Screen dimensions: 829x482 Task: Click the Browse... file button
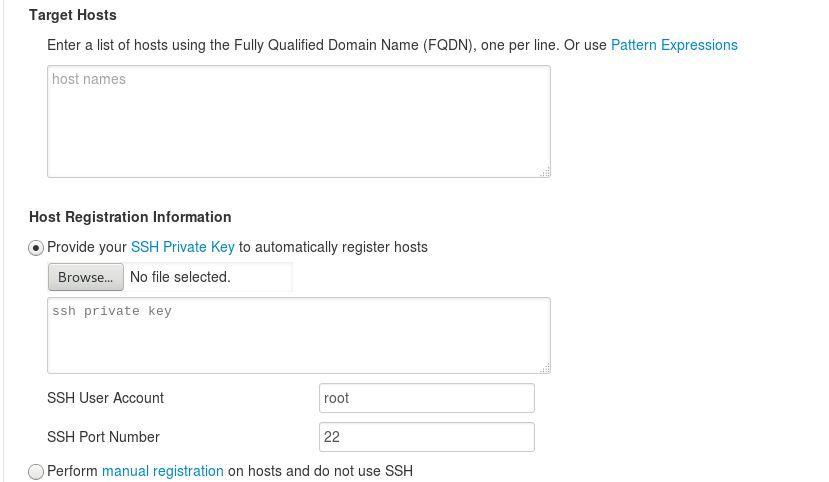85,277
